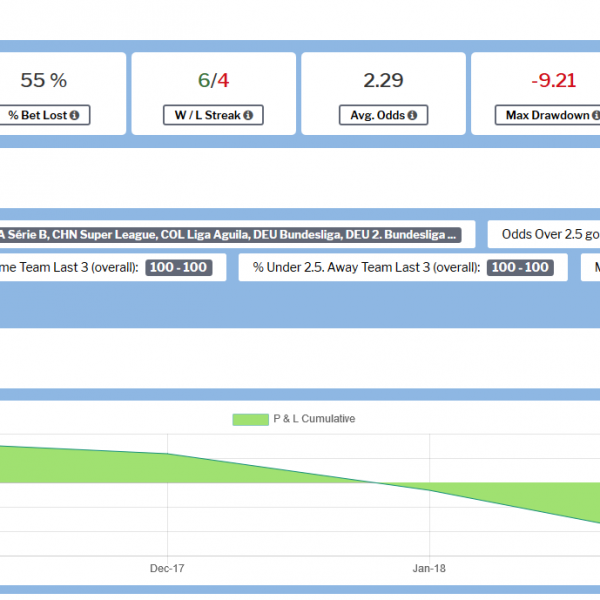Click the Avg. Odds label text
Viewport: 600px width, 600px height.
[x=376, y=116]
